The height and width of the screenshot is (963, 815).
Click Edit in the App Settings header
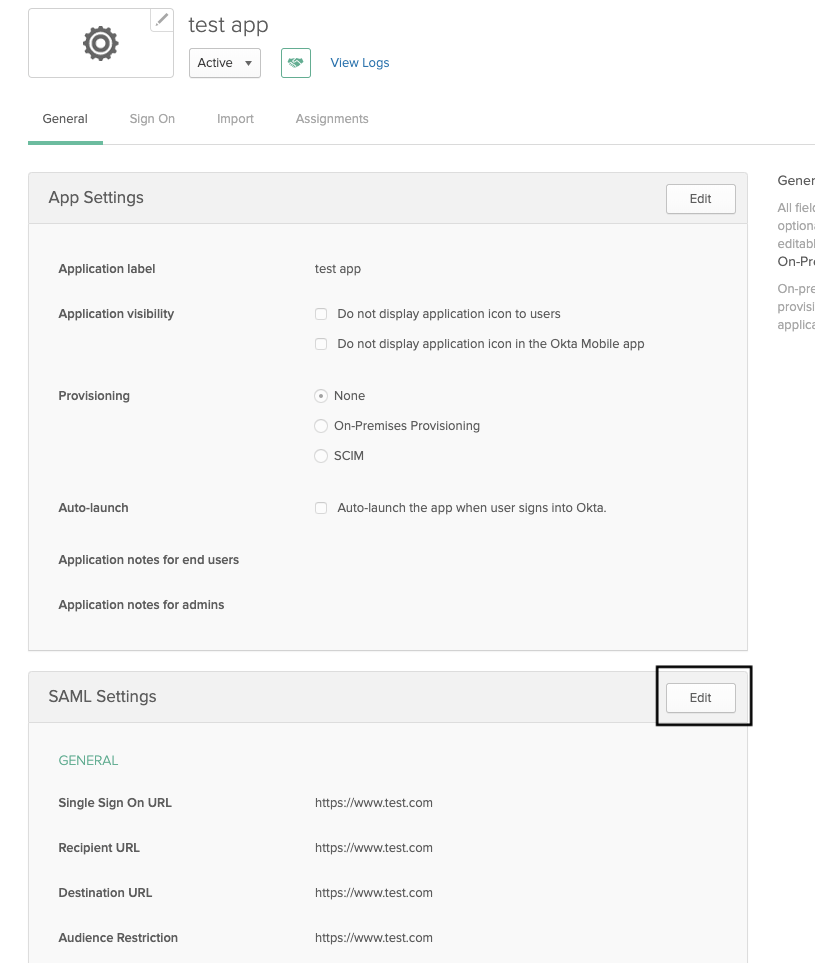(700, 199)
